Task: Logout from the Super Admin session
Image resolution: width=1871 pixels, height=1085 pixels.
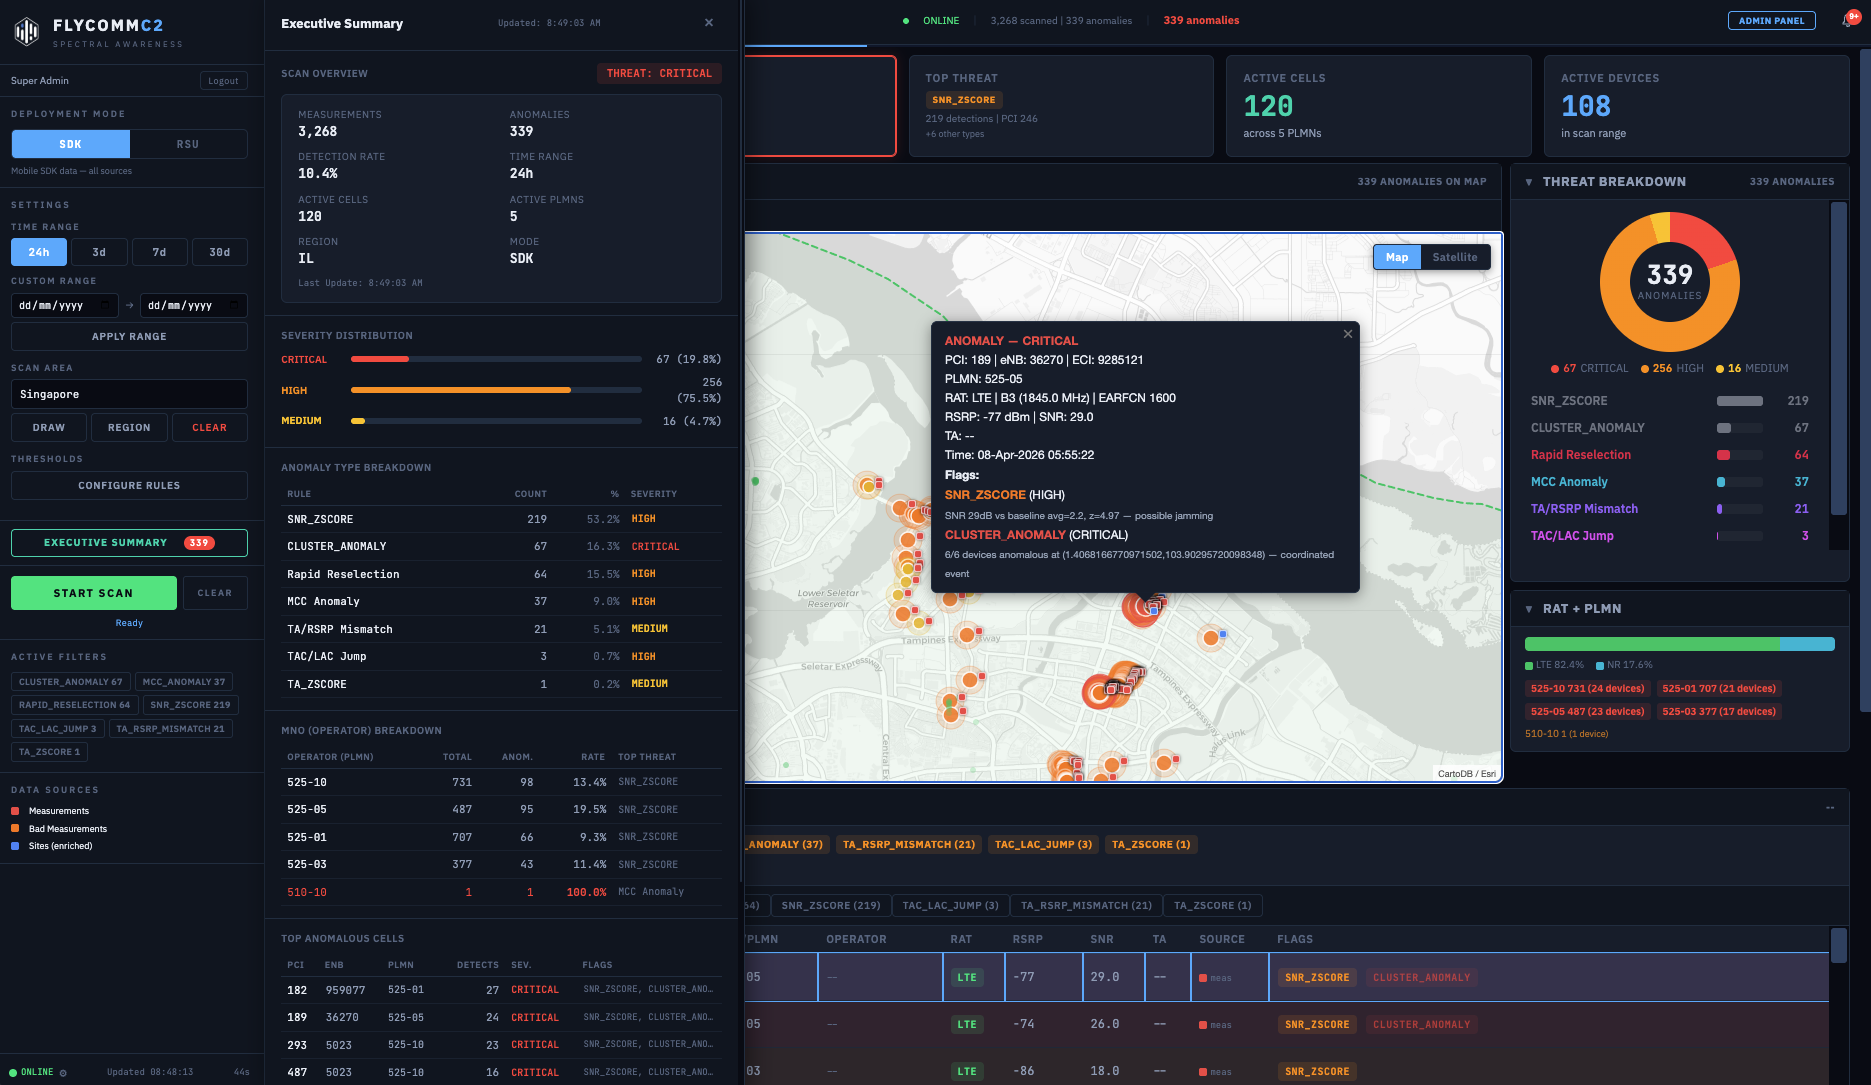Action: click(223, 81)
